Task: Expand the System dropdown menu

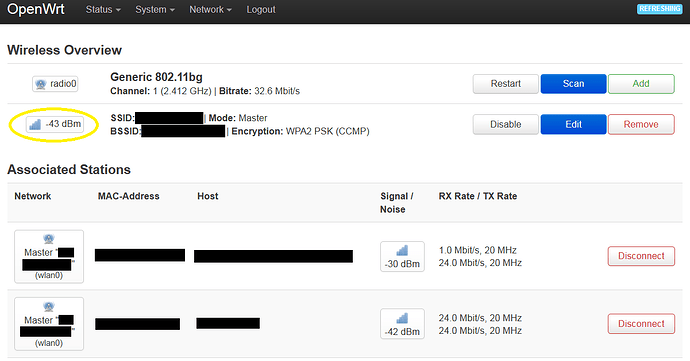Action: tap(155, 10)
